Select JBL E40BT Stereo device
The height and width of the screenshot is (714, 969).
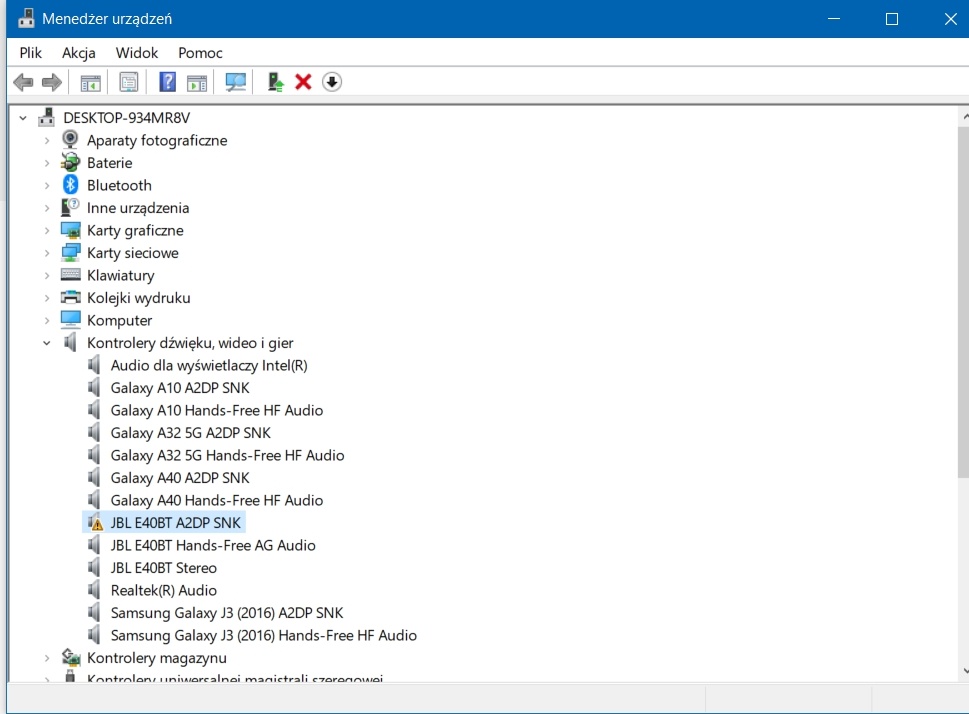(164, 567)
